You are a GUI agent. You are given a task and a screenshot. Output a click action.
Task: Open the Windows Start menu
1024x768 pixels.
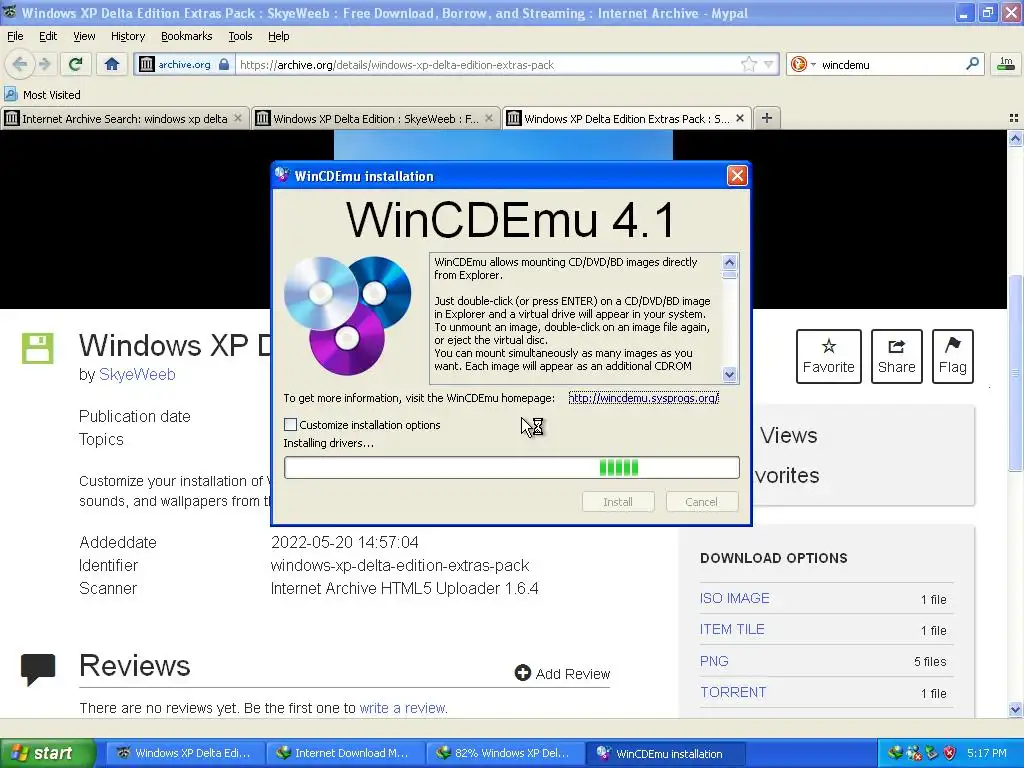tap(47, 753)
